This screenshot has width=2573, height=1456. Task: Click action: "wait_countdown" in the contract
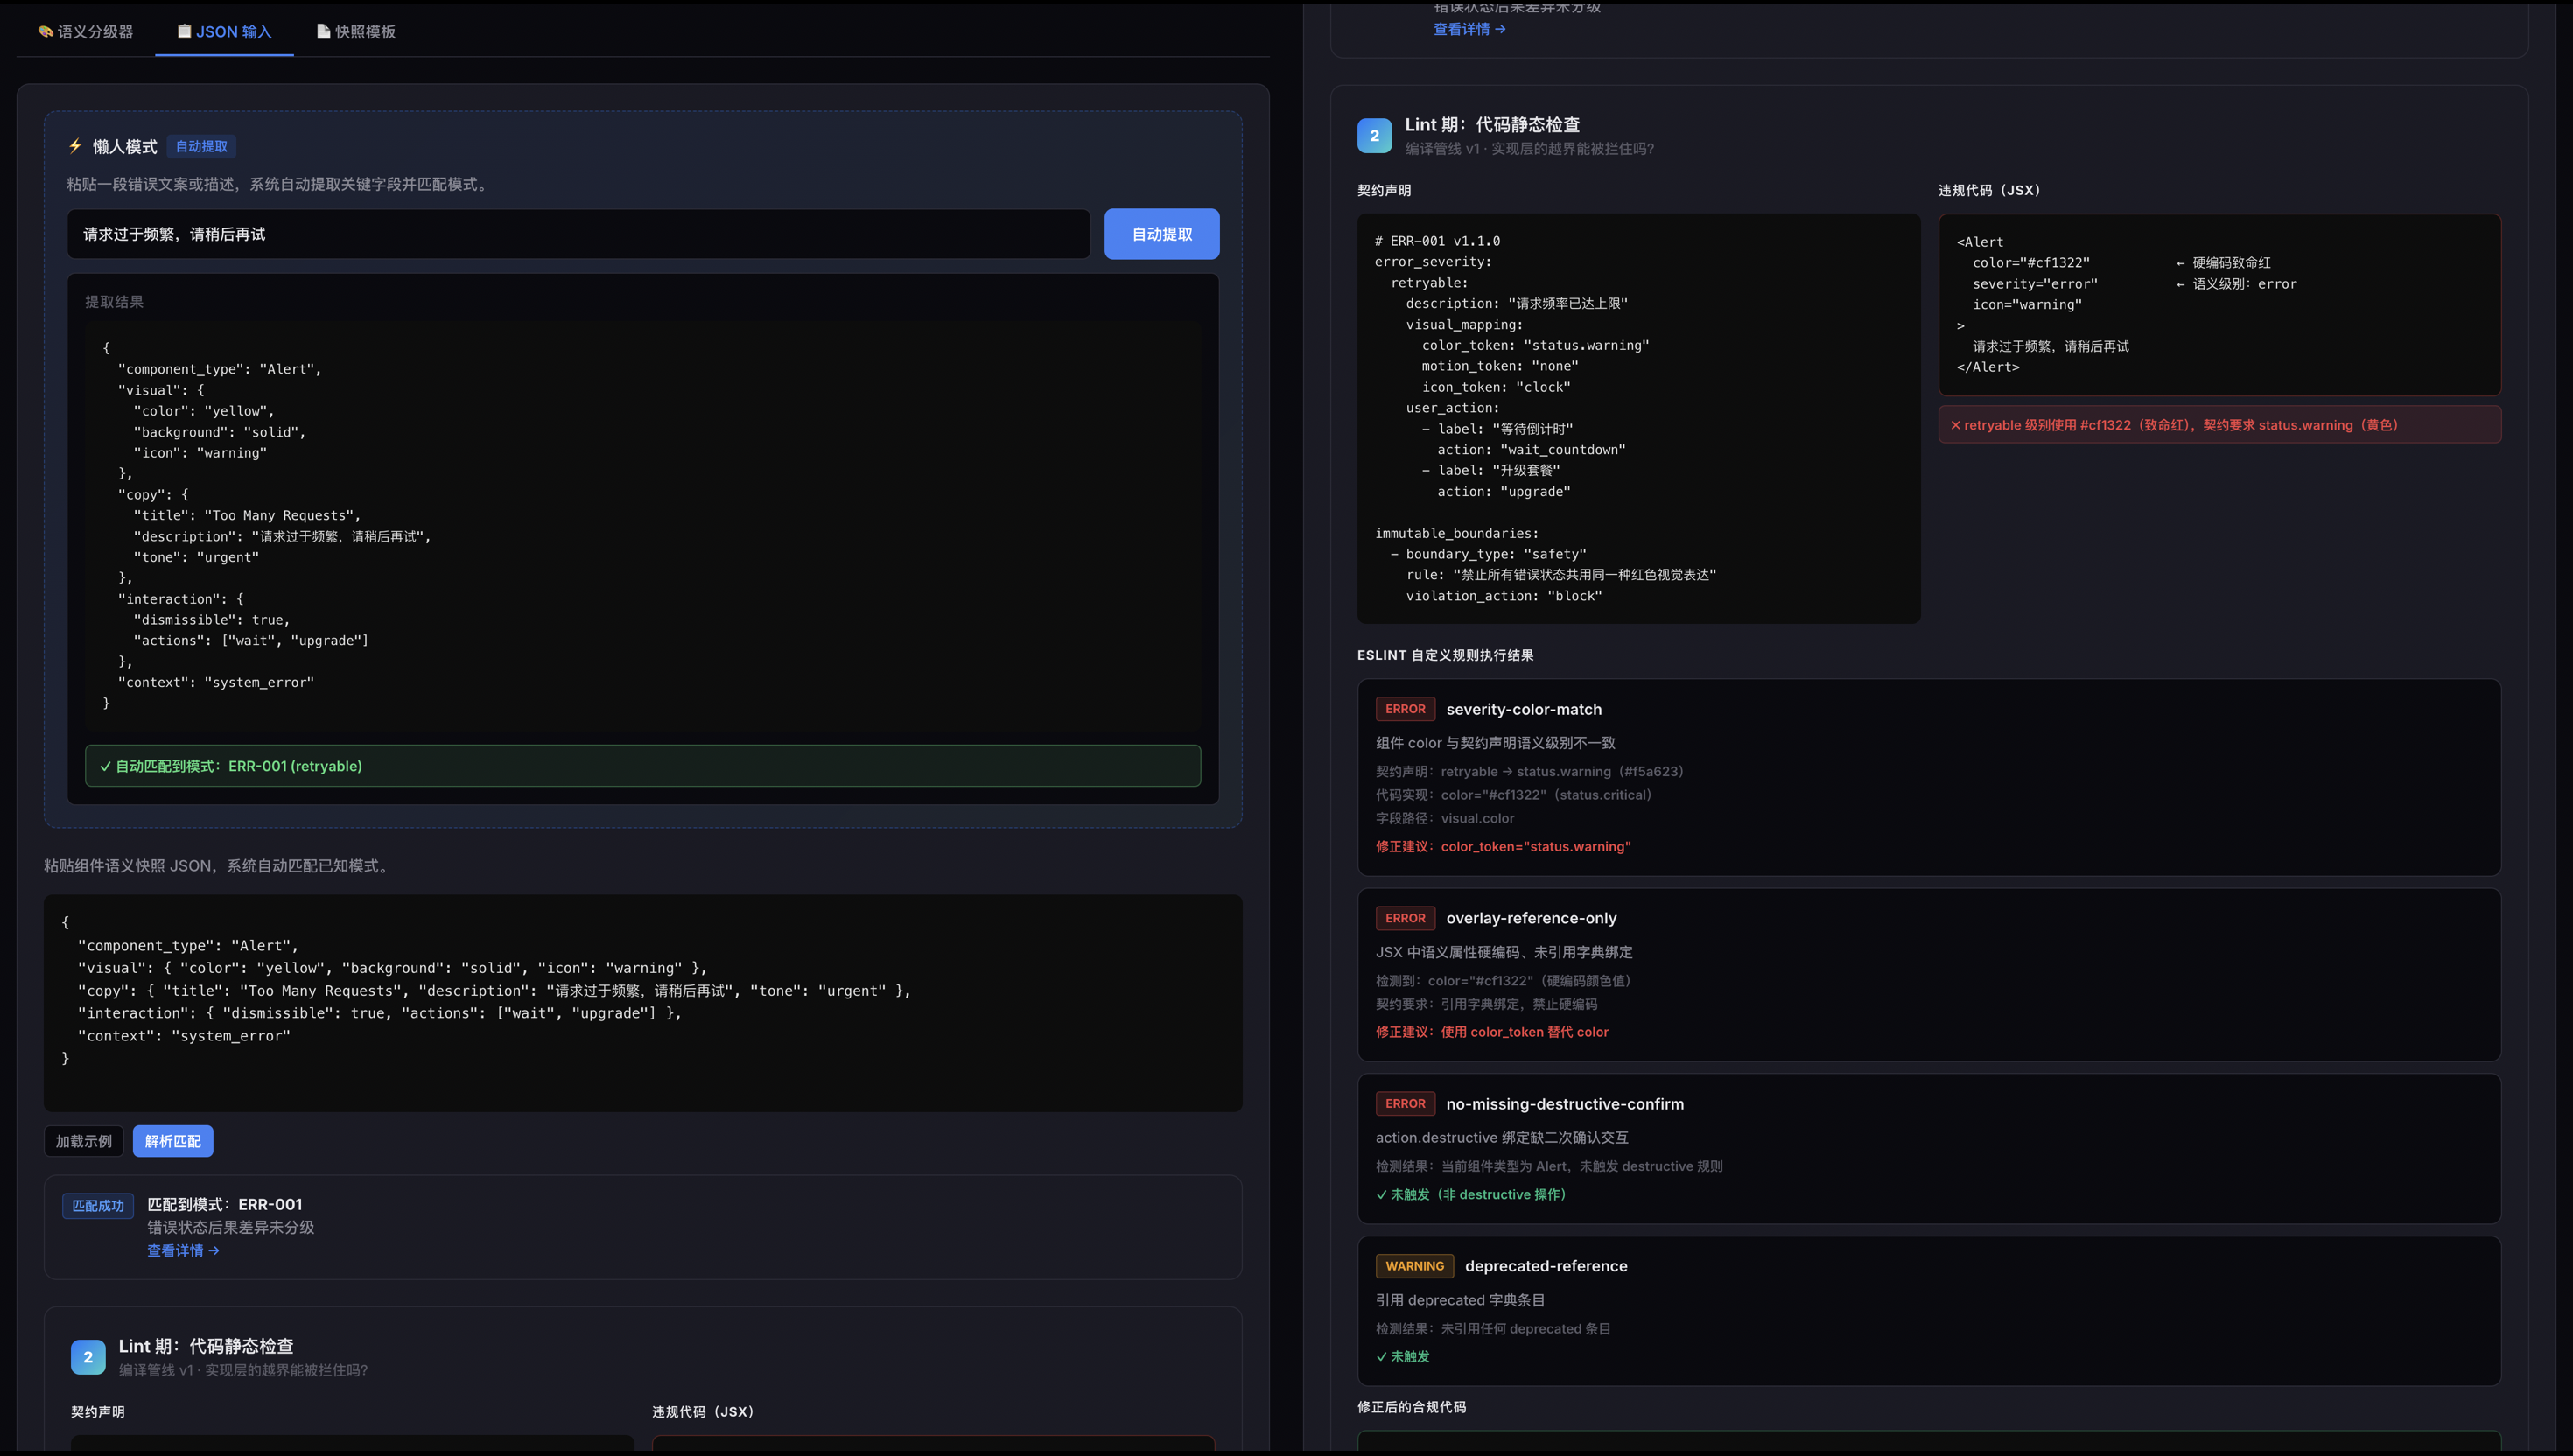(x=1531, y=450)
